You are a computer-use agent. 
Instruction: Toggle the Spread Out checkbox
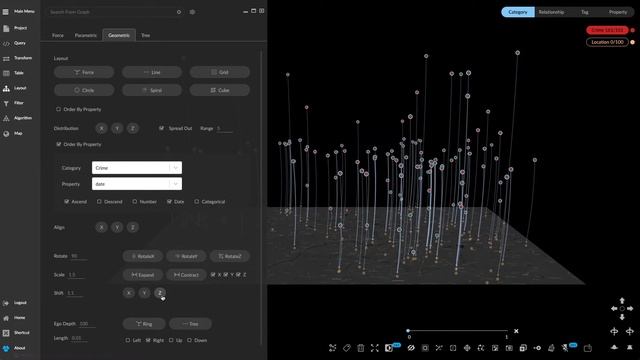162,128
